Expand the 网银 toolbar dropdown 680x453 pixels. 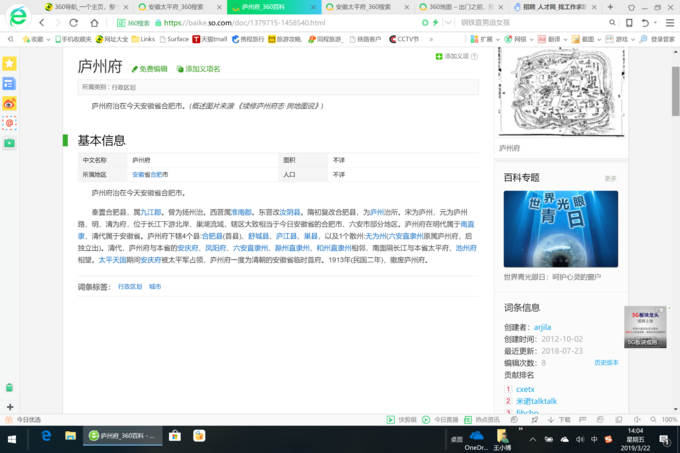tap(520, 39)
